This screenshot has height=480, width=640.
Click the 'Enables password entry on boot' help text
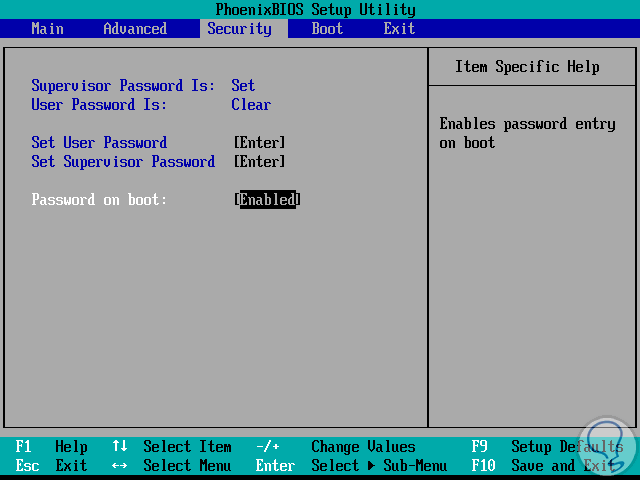click(x=527, y=133)
